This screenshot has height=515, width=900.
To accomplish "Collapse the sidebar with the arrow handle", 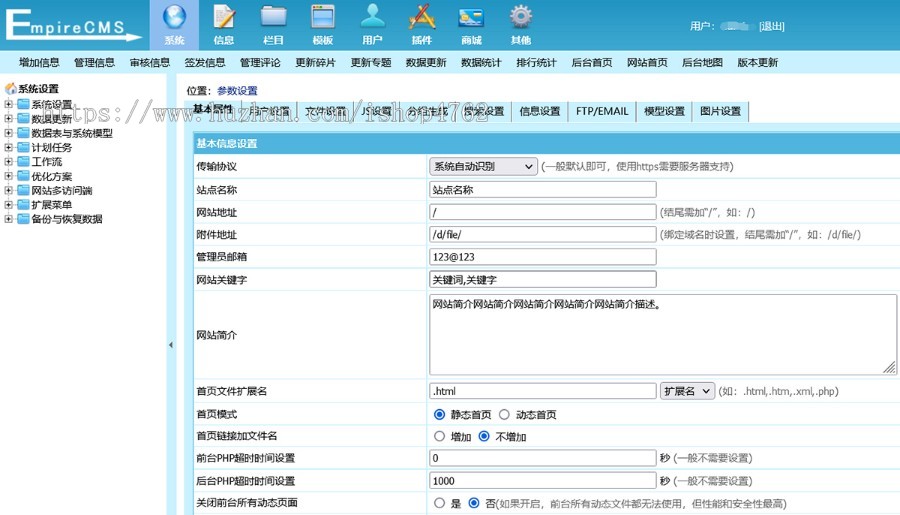I will pyautogui.click(x=170, y=344).
